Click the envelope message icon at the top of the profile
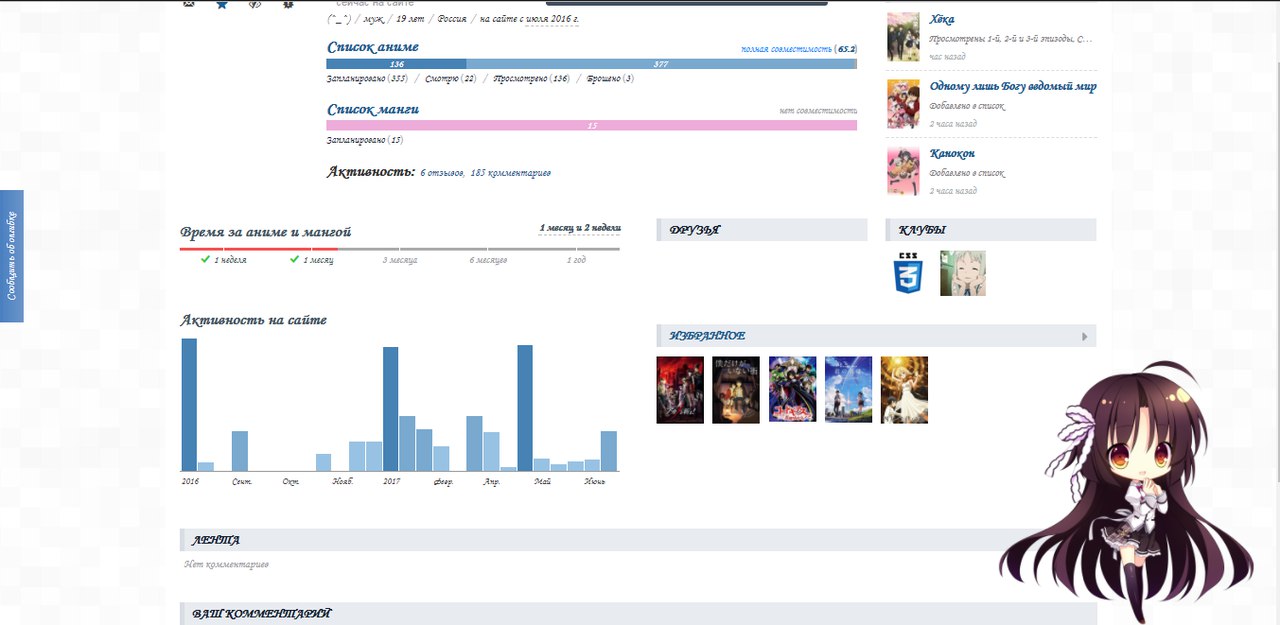The image size is (1280, 625). [x=189, y=3]
